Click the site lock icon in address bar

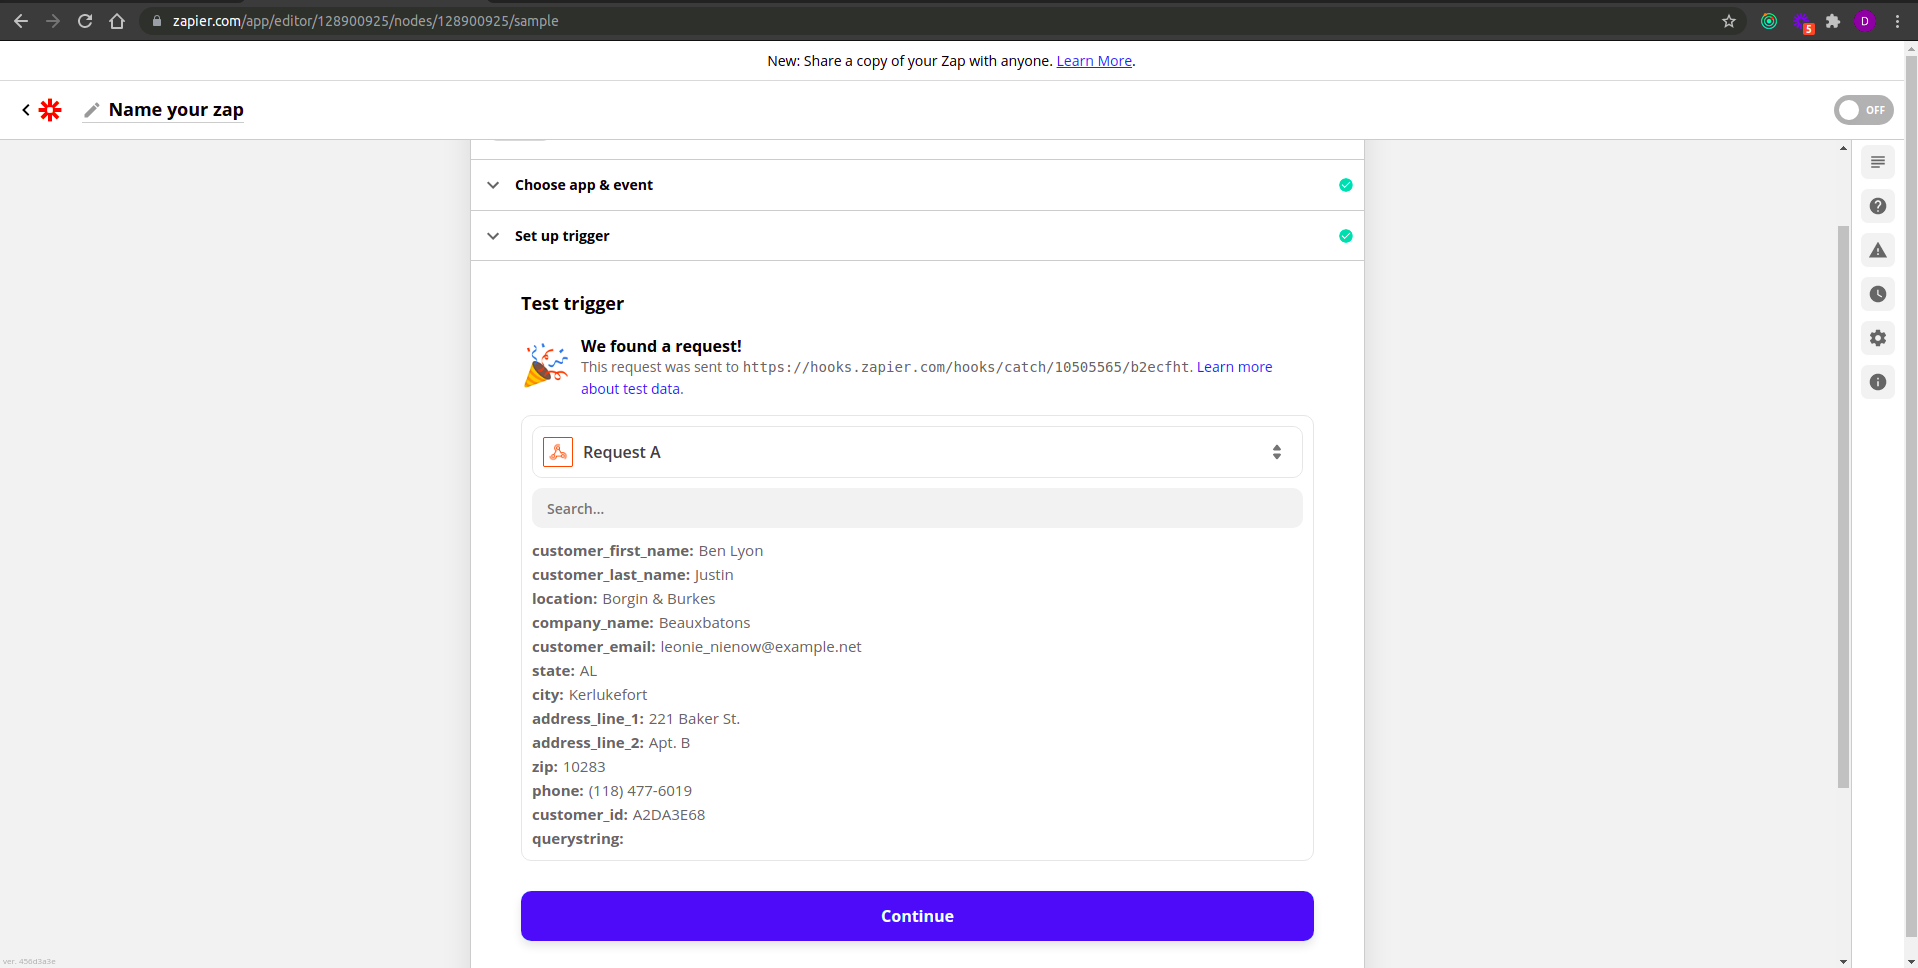point(157,21)
